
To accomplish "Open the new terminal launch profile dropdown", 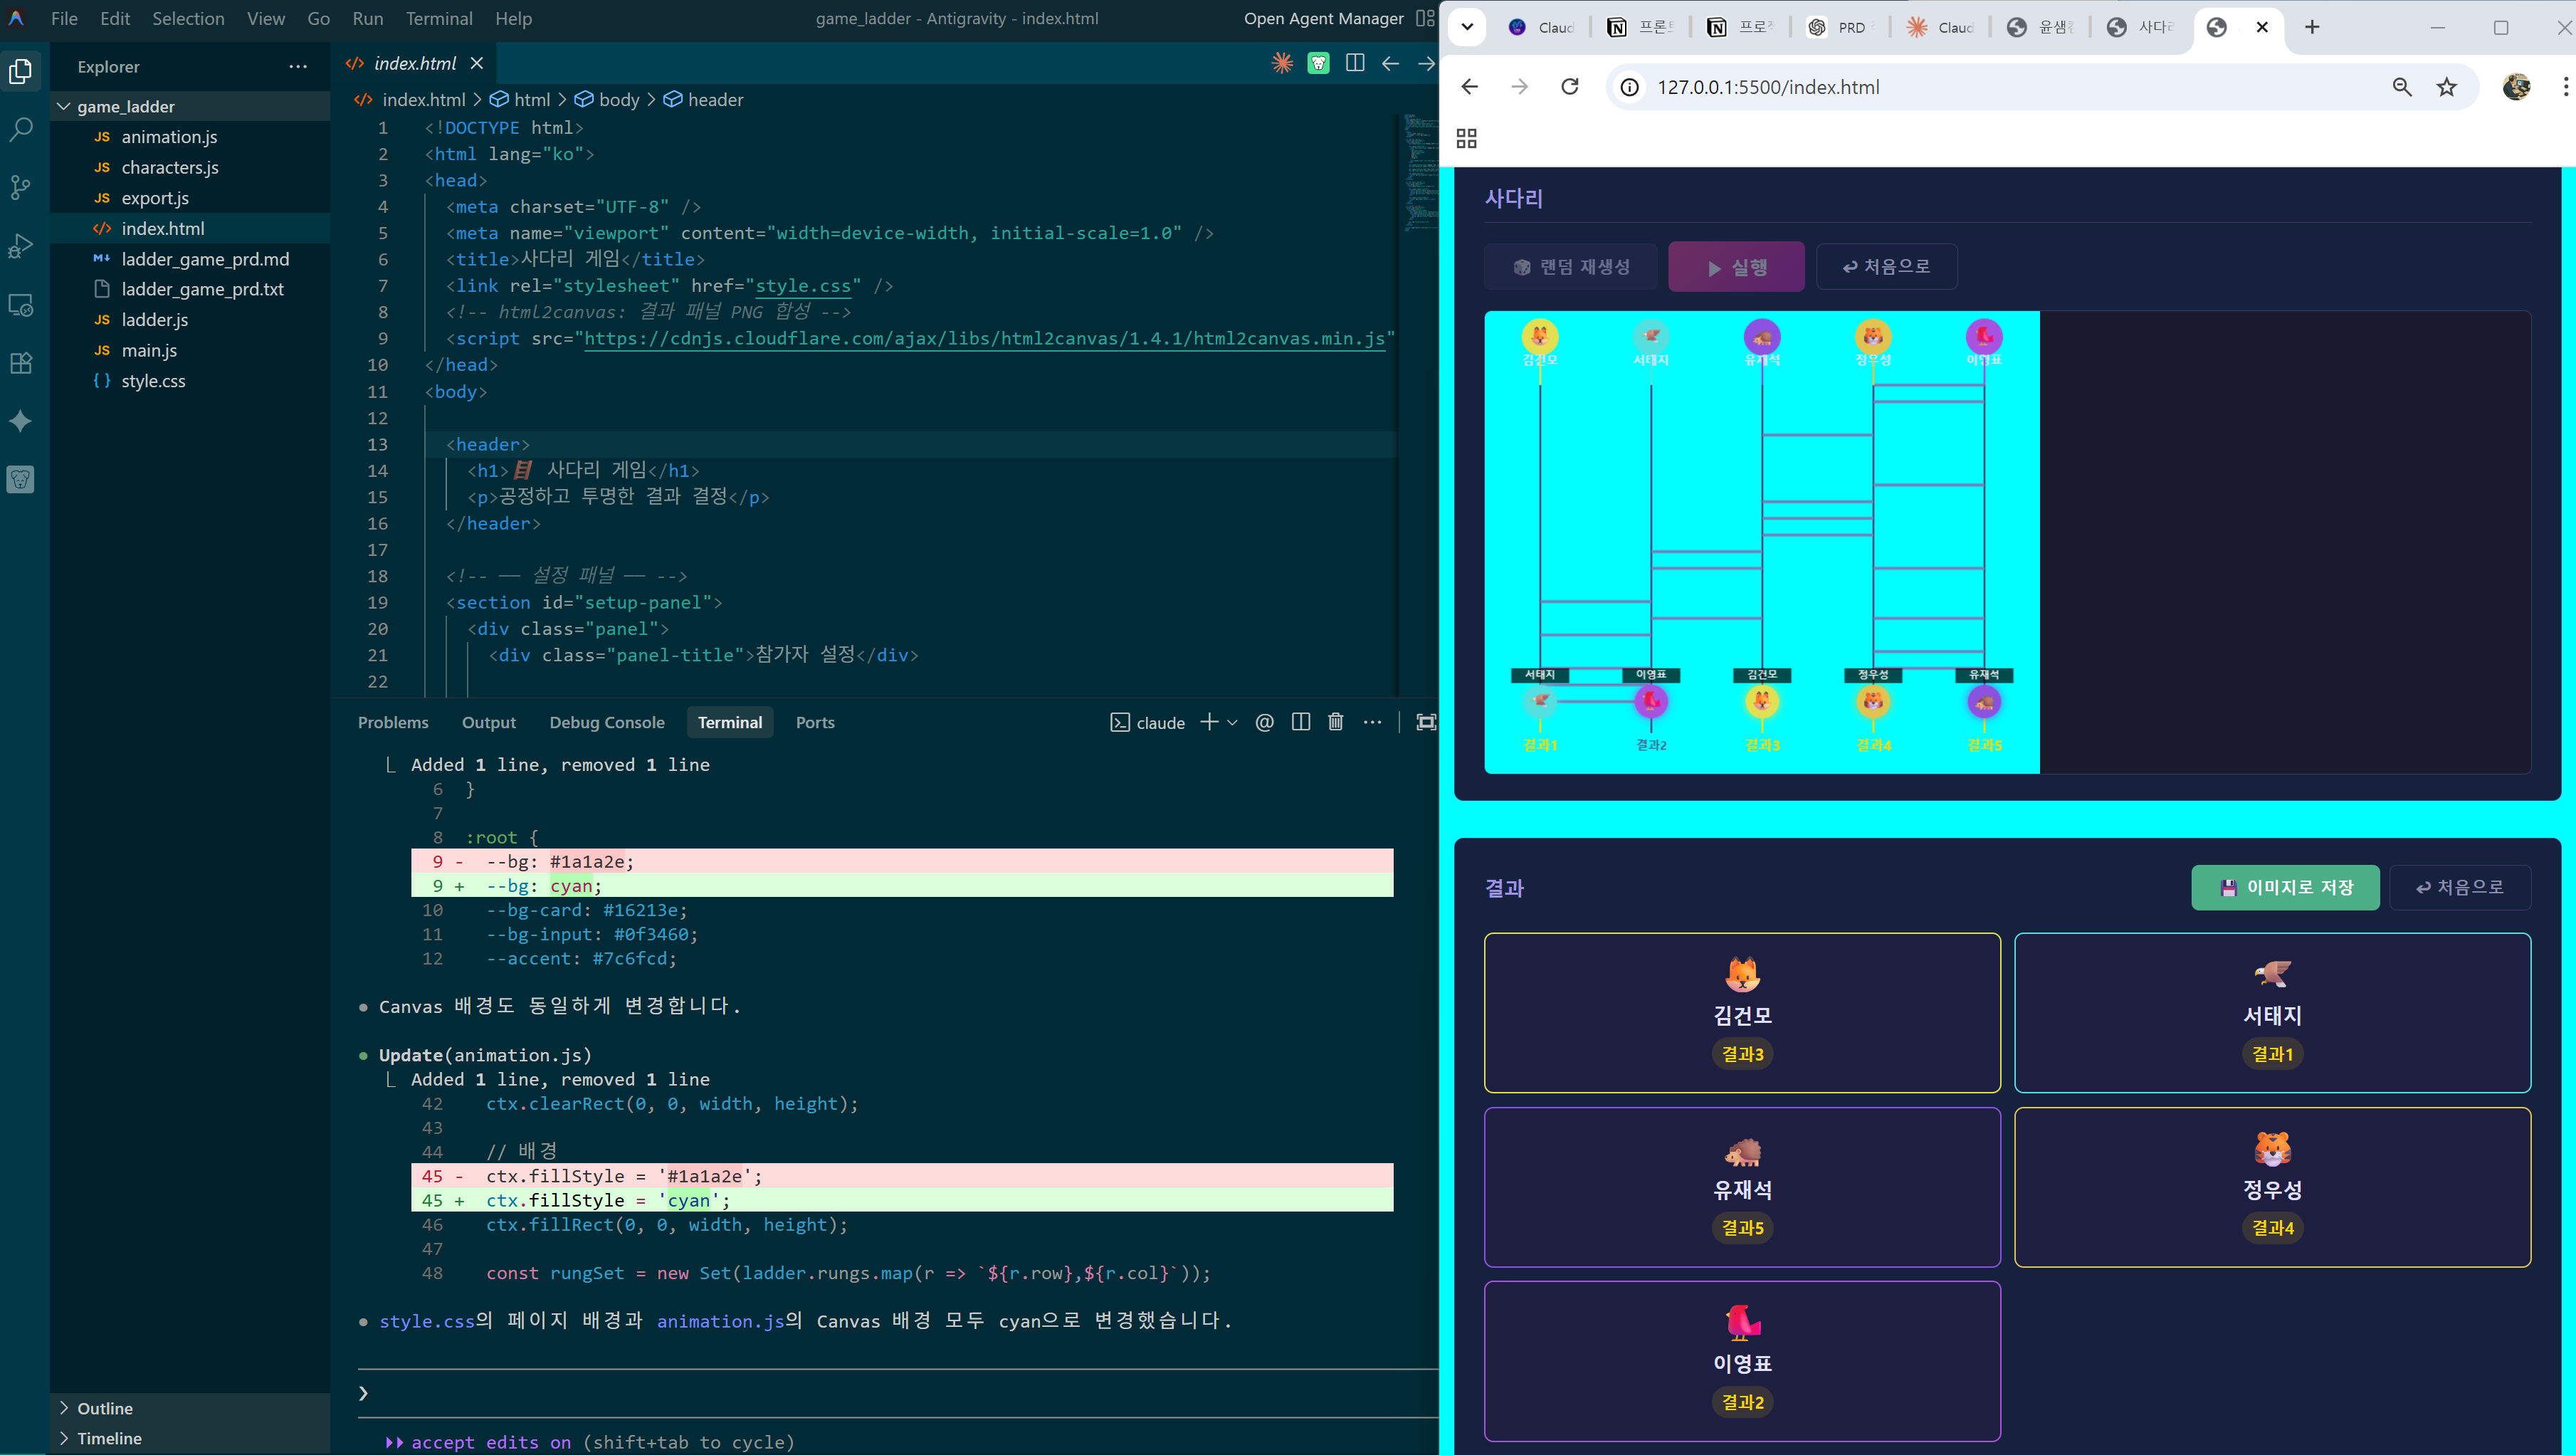I will click(1232, 722).
